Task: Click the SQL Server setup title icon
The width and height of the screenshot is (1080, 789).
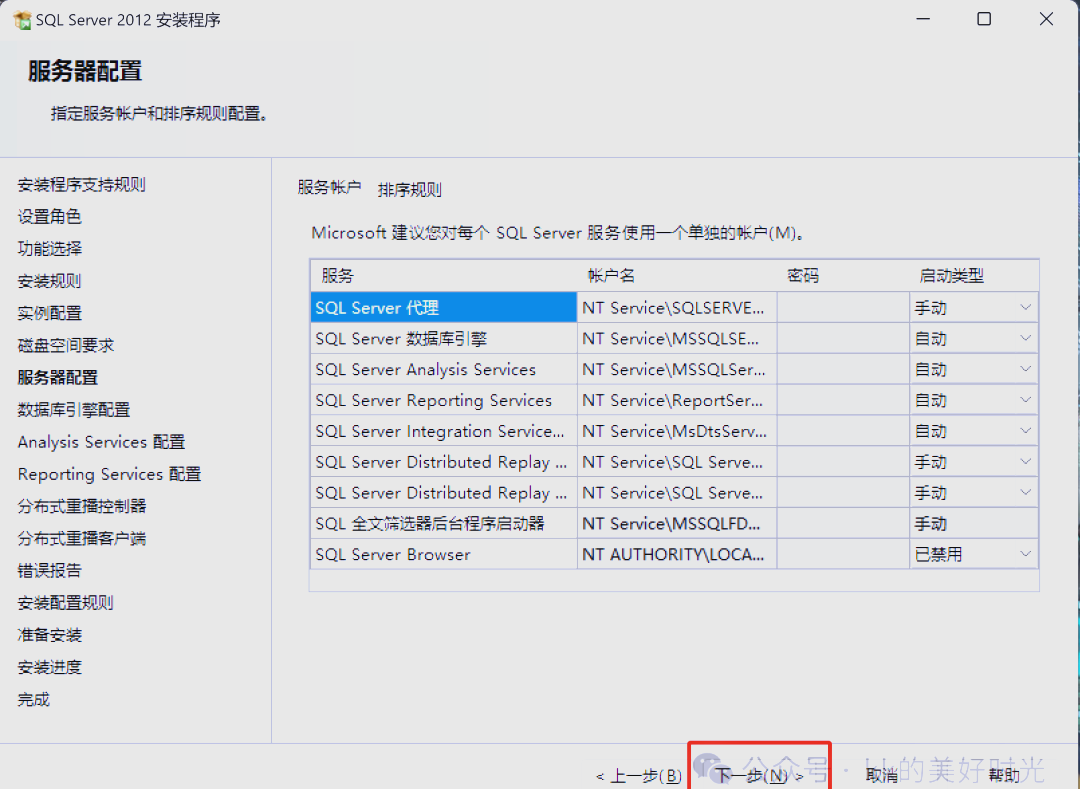Action: (x=22, y=21)
